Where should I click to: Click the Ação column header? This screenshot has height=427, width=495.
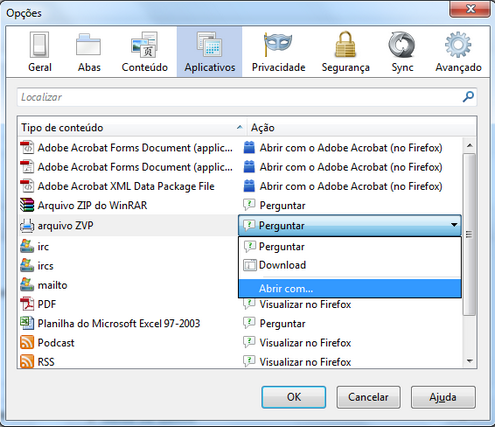(x=361, y=128)
